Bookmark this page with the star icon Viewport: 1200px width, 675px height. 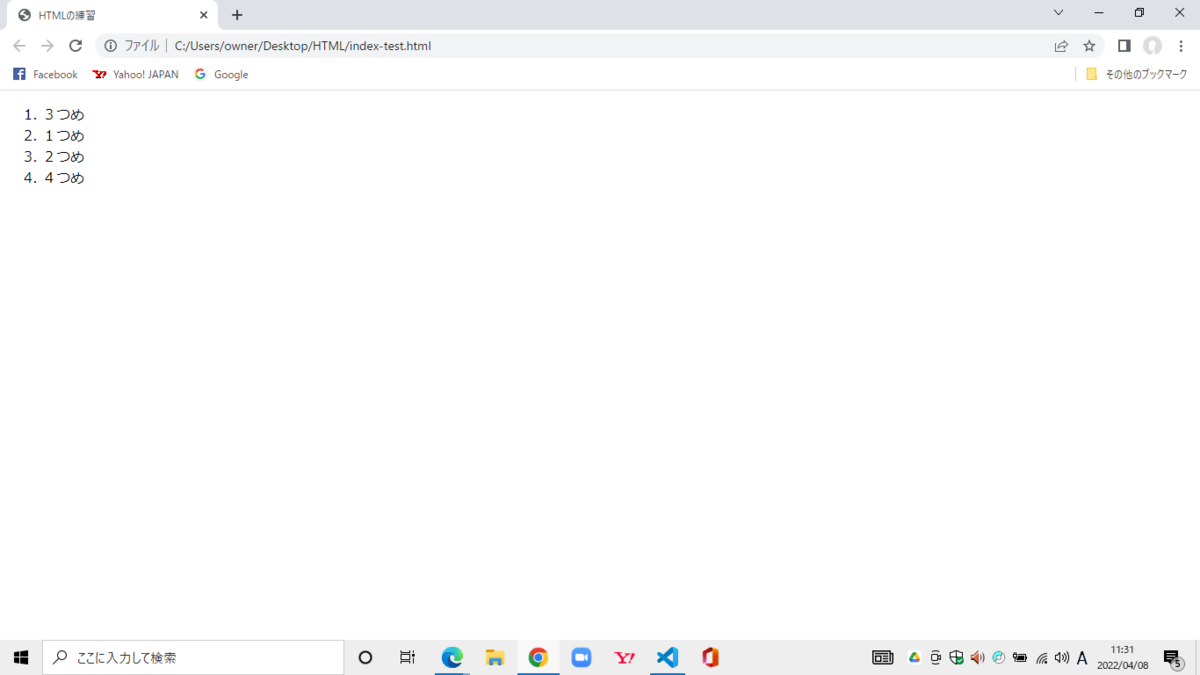coord(1089,46)
